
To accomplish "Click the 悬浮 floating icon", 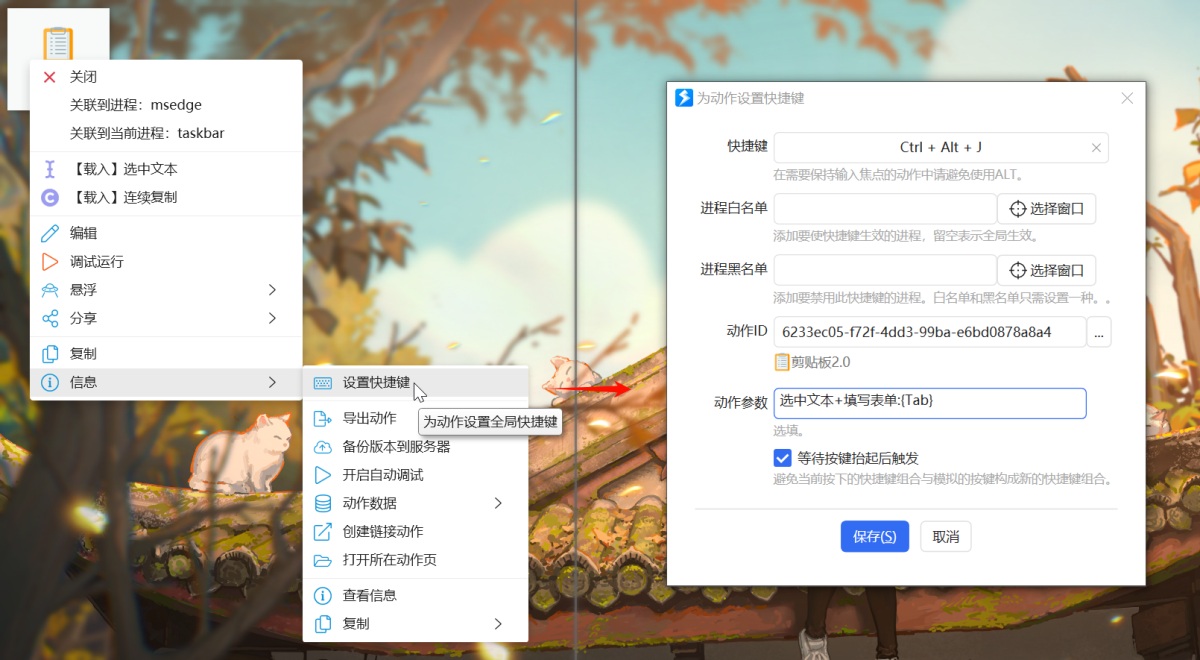I will click(49, 290).
